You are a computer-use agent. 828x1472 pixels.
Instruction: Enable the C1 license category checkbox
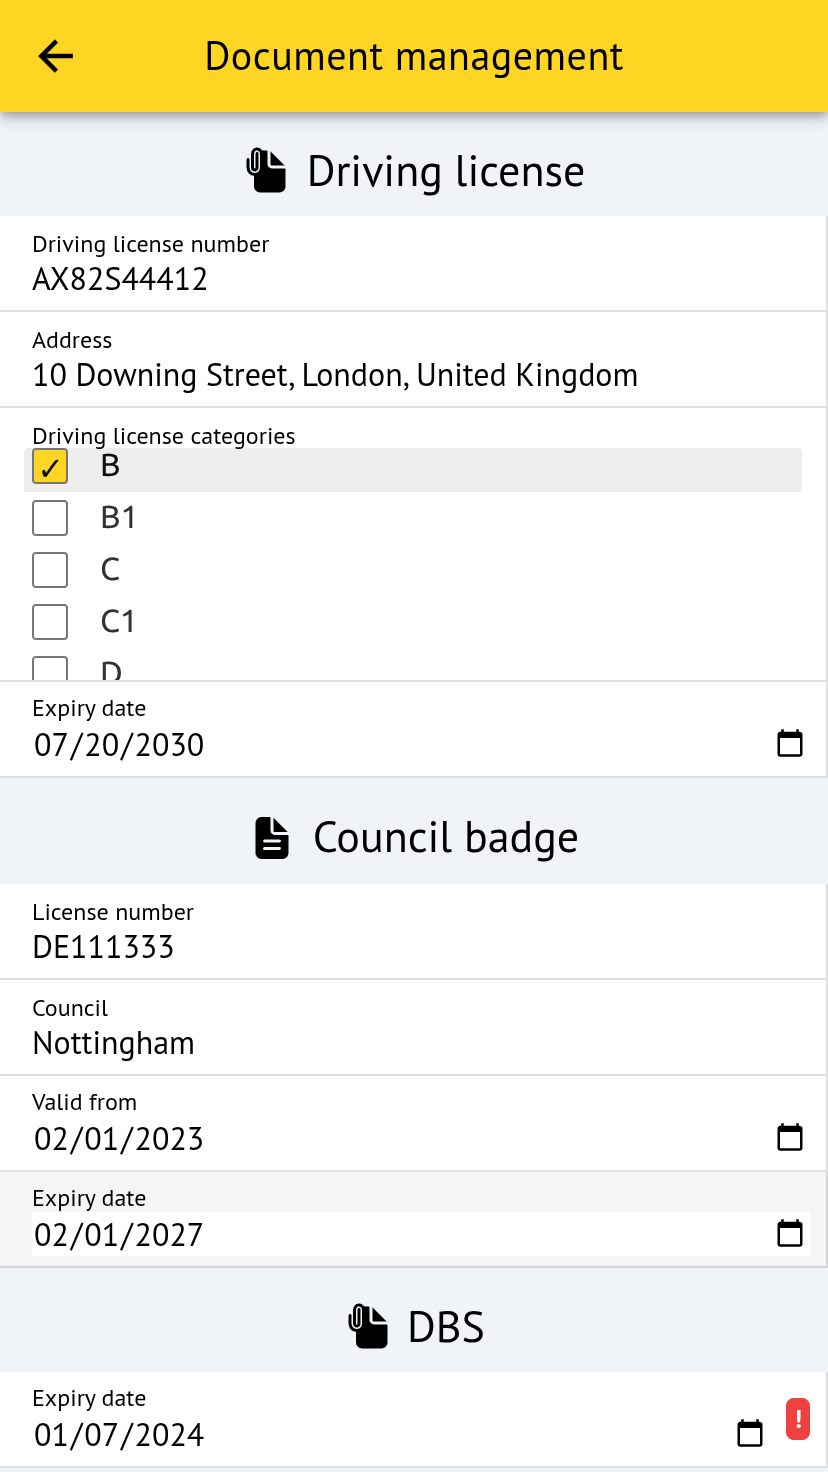click(50, 622)
